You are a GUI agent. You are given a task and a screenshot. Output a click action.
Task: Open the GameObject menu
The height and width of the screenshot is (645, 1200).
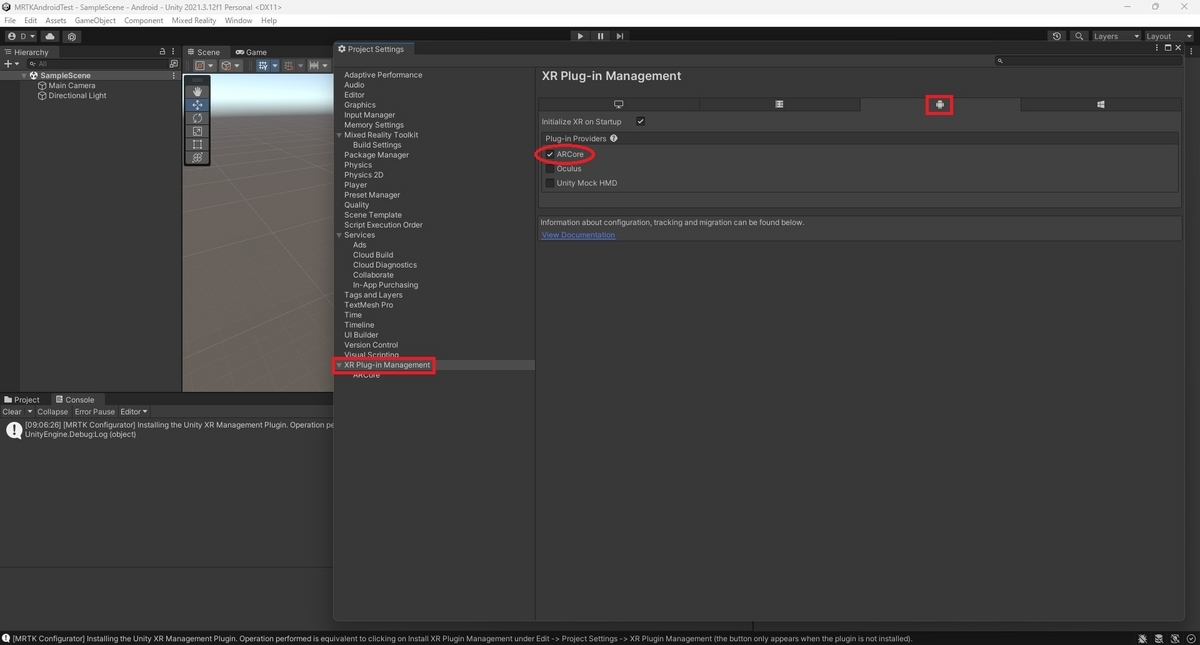95,20
